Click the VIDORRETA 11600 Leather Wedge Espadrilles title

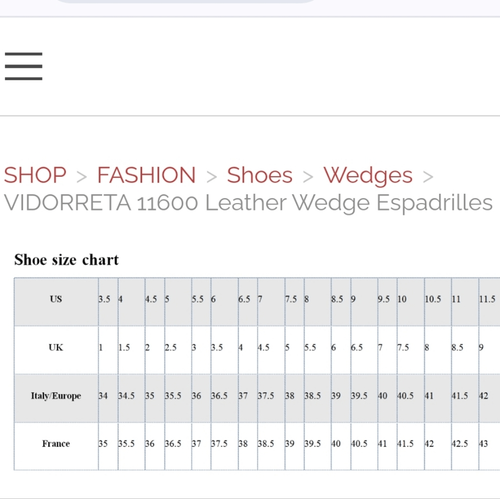pyautogui.click(x=248, y=203)
